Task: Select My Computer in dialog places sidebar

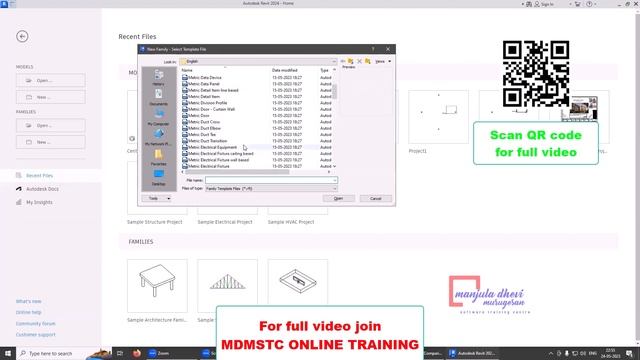Action: 158,117
